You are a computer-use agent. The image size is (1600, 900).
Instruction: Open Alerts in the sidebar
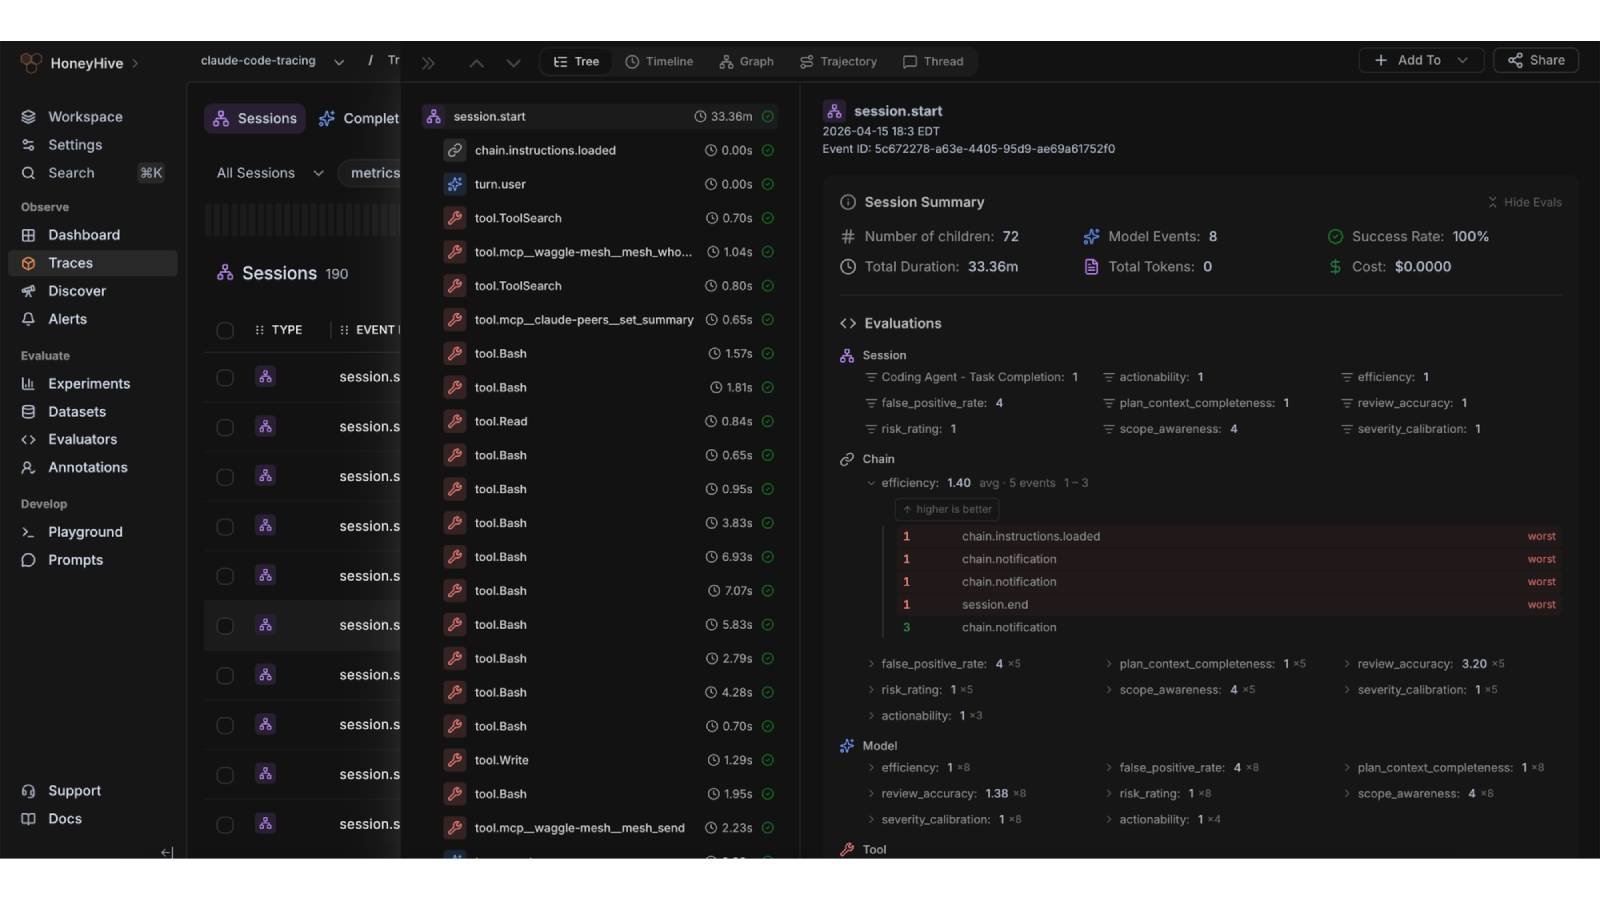[67, 319]
